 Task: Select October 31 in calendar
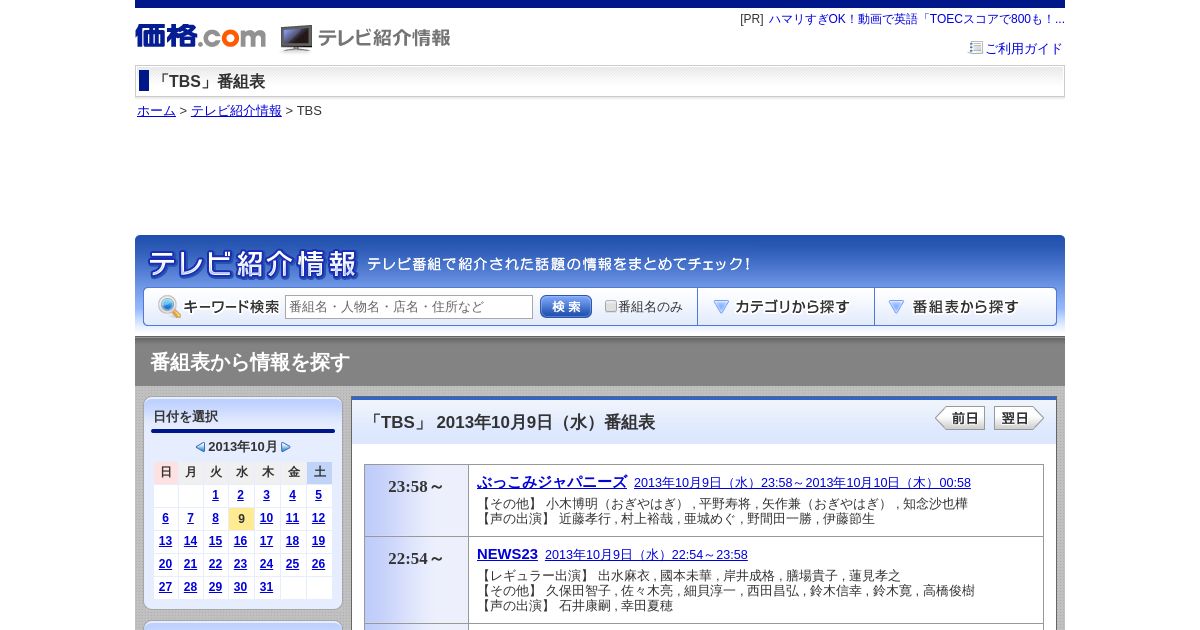(x=266, y=587)
